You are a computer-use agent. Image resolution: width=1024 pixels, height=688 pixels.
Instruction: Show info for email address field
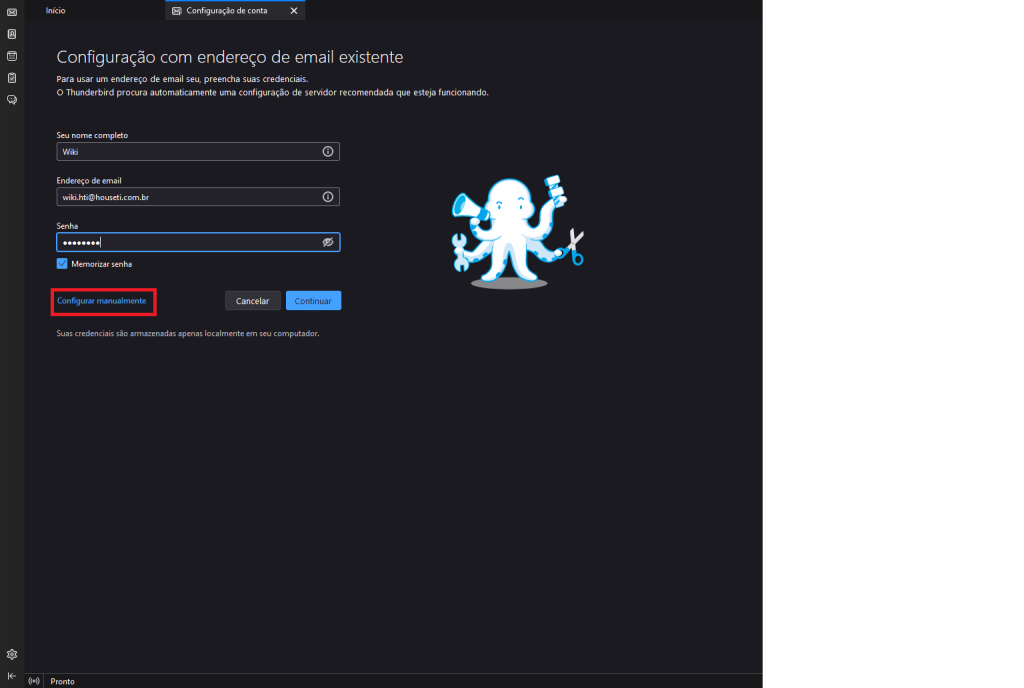click(328, 196)
